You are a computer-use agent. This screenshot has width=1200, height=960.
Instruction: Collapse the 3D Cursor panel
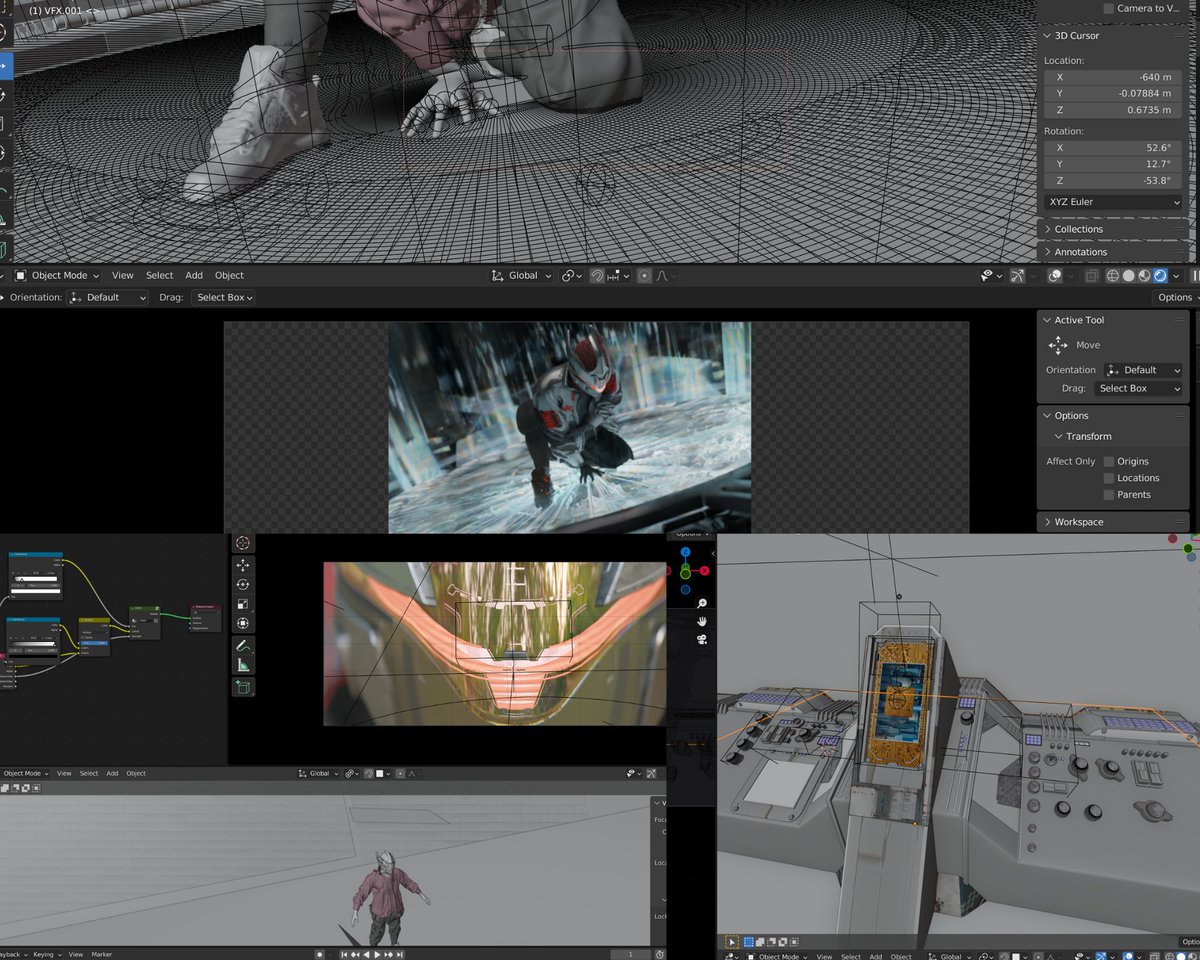1048,35
